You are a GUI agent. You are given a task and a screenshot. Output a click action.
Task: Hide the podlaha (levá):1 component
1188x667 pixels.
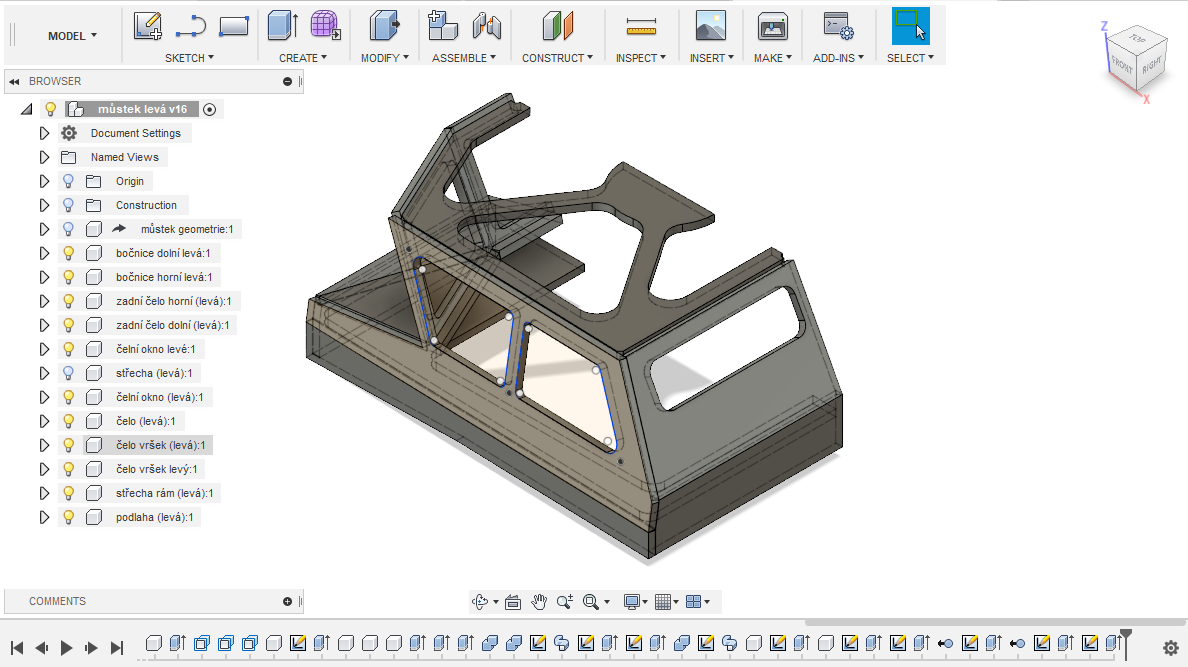pyautogui.click(x=69, y=517)
